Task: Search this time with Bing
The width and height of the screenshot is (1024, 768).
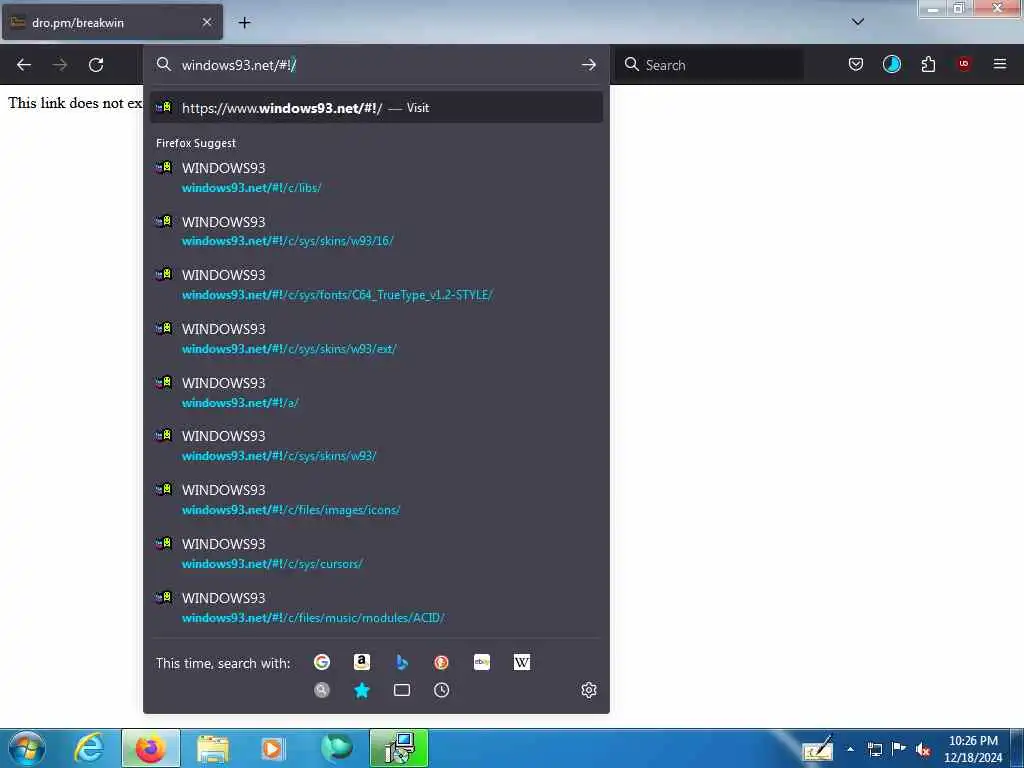Action: click(402, 662)
